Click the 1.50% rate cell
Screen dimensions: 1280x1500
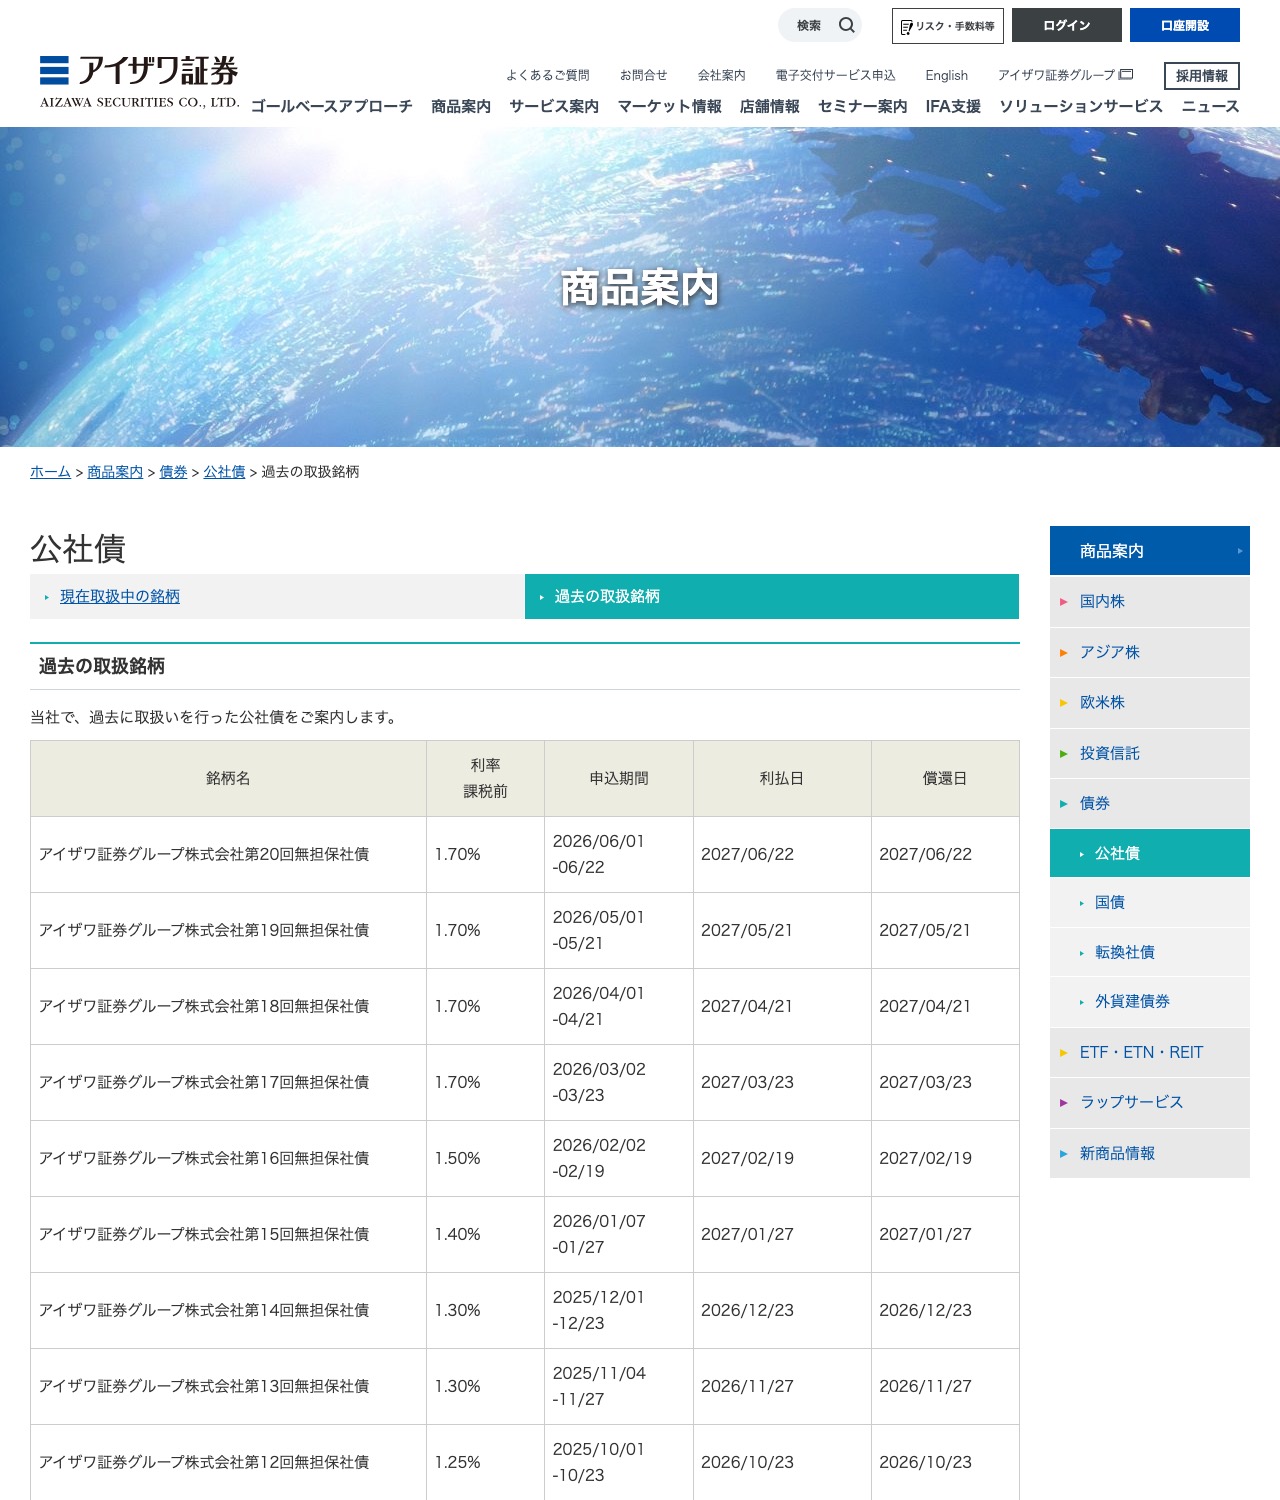pyautogui.click(x=486, y=1158)
